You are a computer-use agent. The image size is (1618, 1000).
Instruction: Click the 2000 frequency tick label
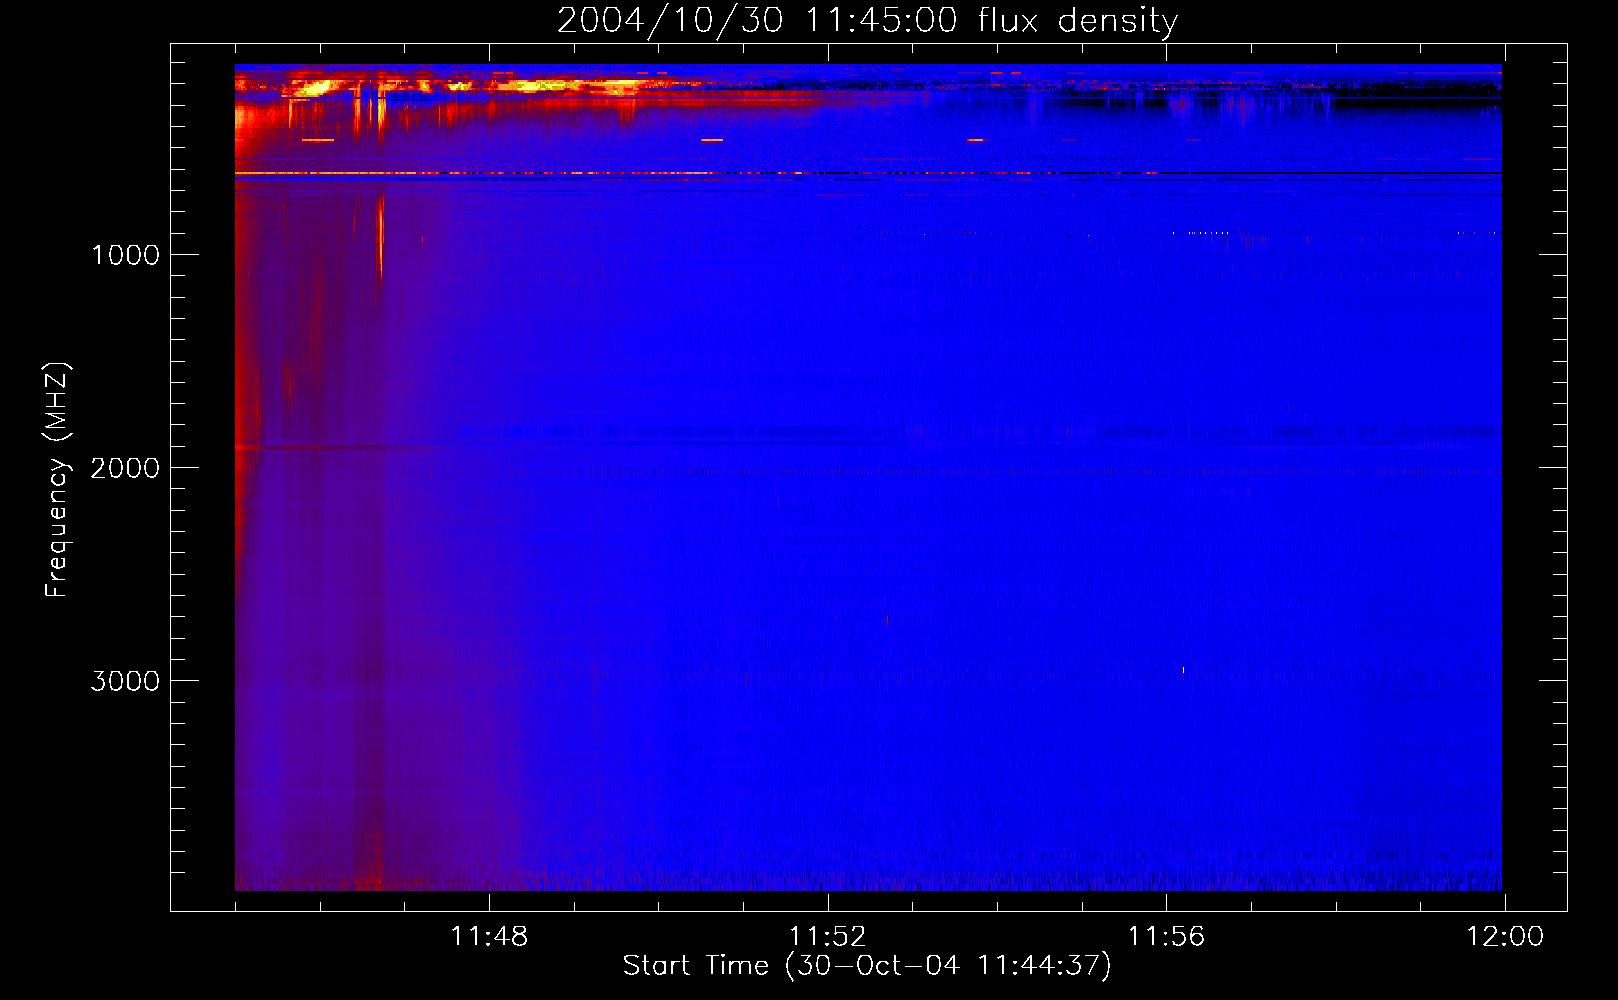coord(125,468)
